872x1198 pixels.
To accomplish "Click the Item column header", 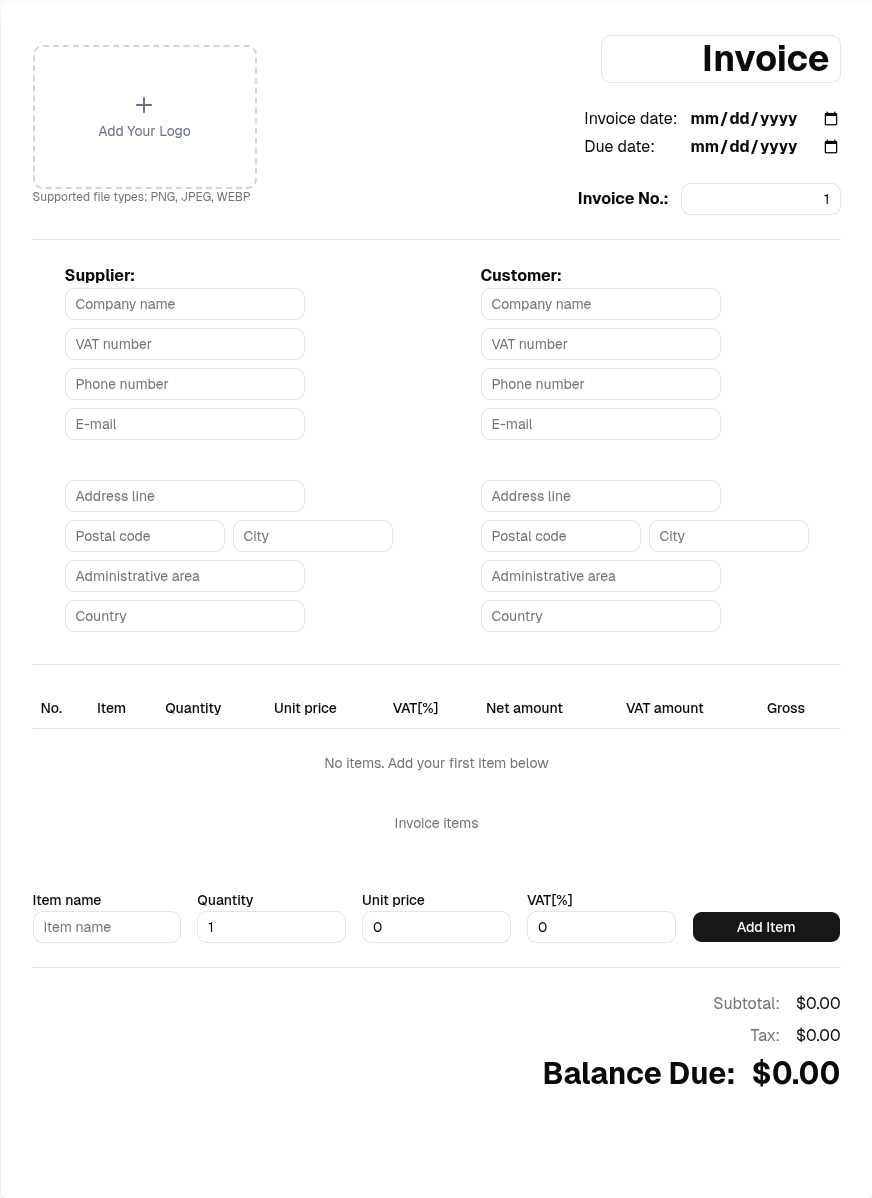I will click(x=112, y=708).
